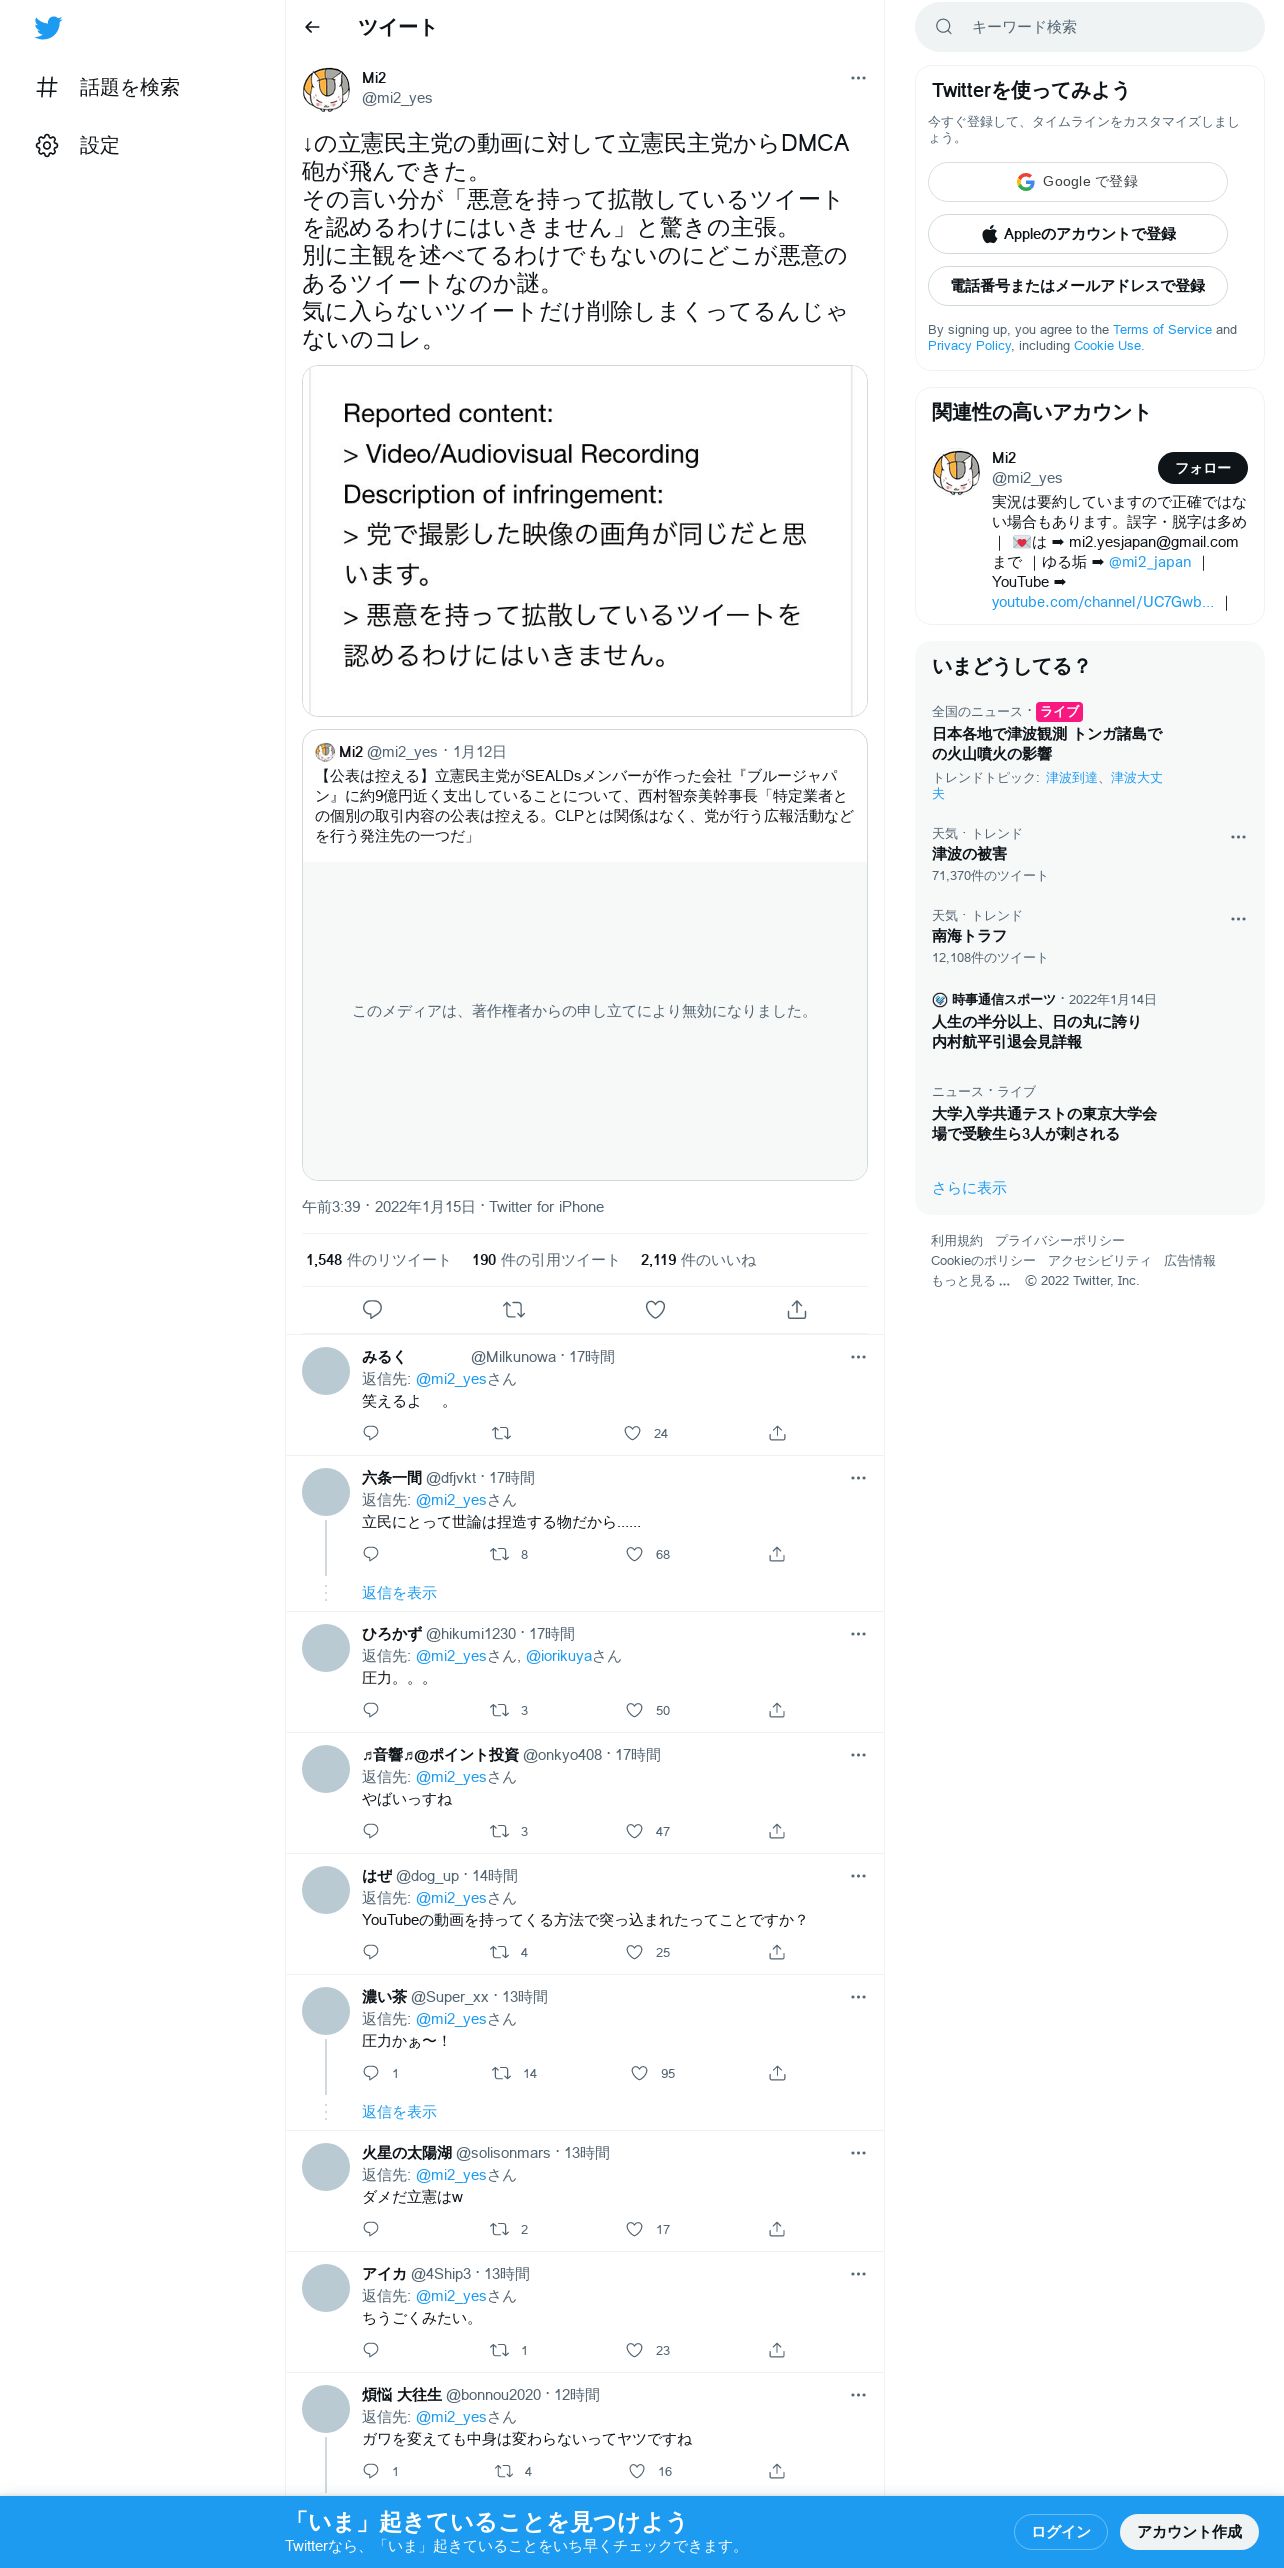
Task: Open more options on main tweet
Action: click(858, 78)
